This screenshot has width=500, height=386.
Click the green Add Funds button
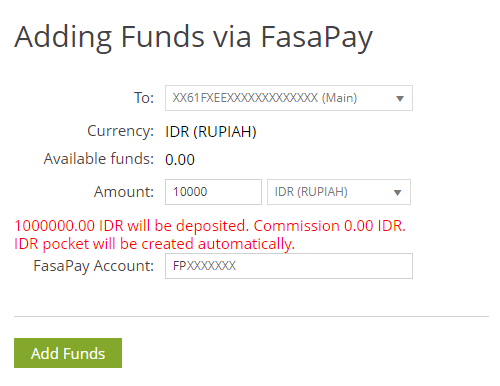point(68,353)
